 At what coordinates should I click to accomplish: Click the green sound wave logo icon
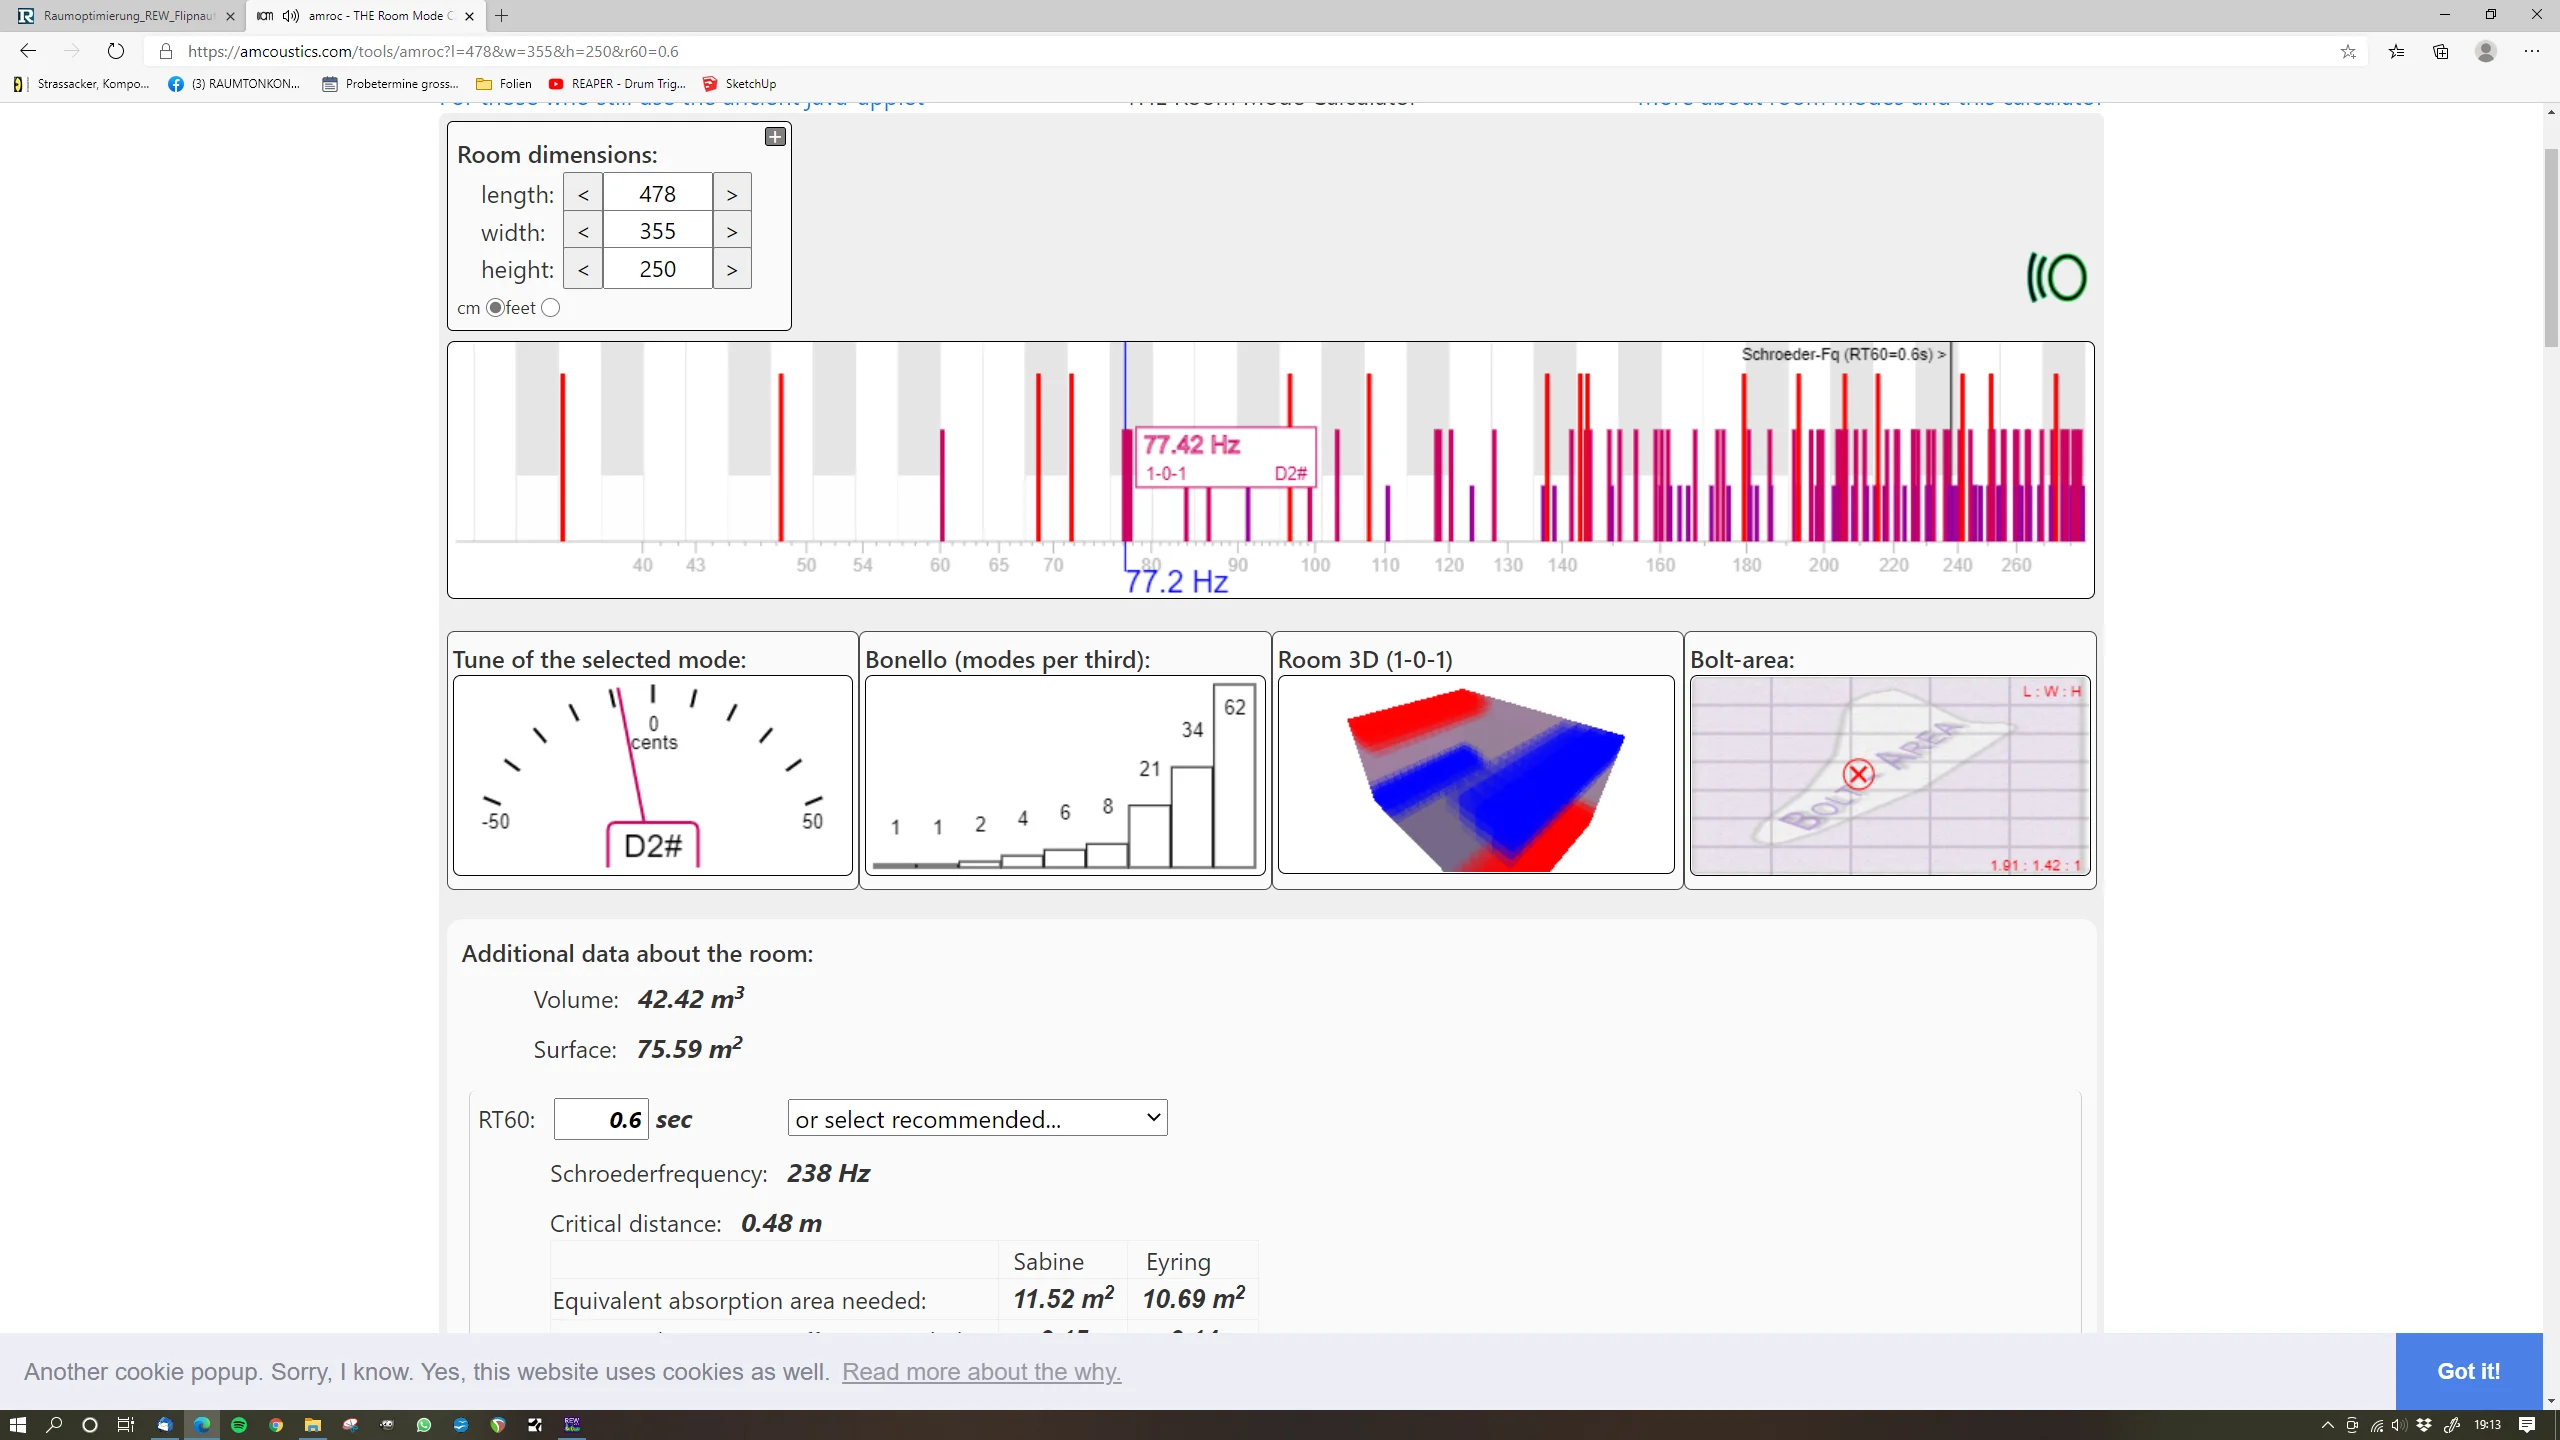2056,277
